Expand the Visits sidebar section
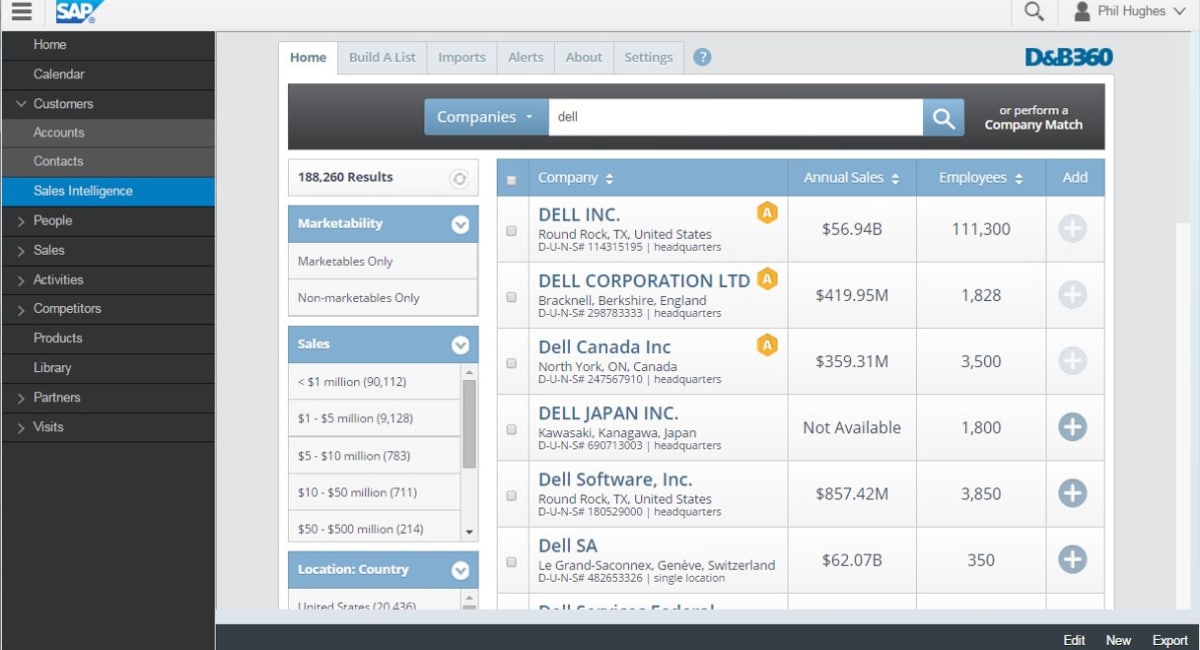Image resolution: width=1200 pixels, height=650 pixels. [21, 427]
